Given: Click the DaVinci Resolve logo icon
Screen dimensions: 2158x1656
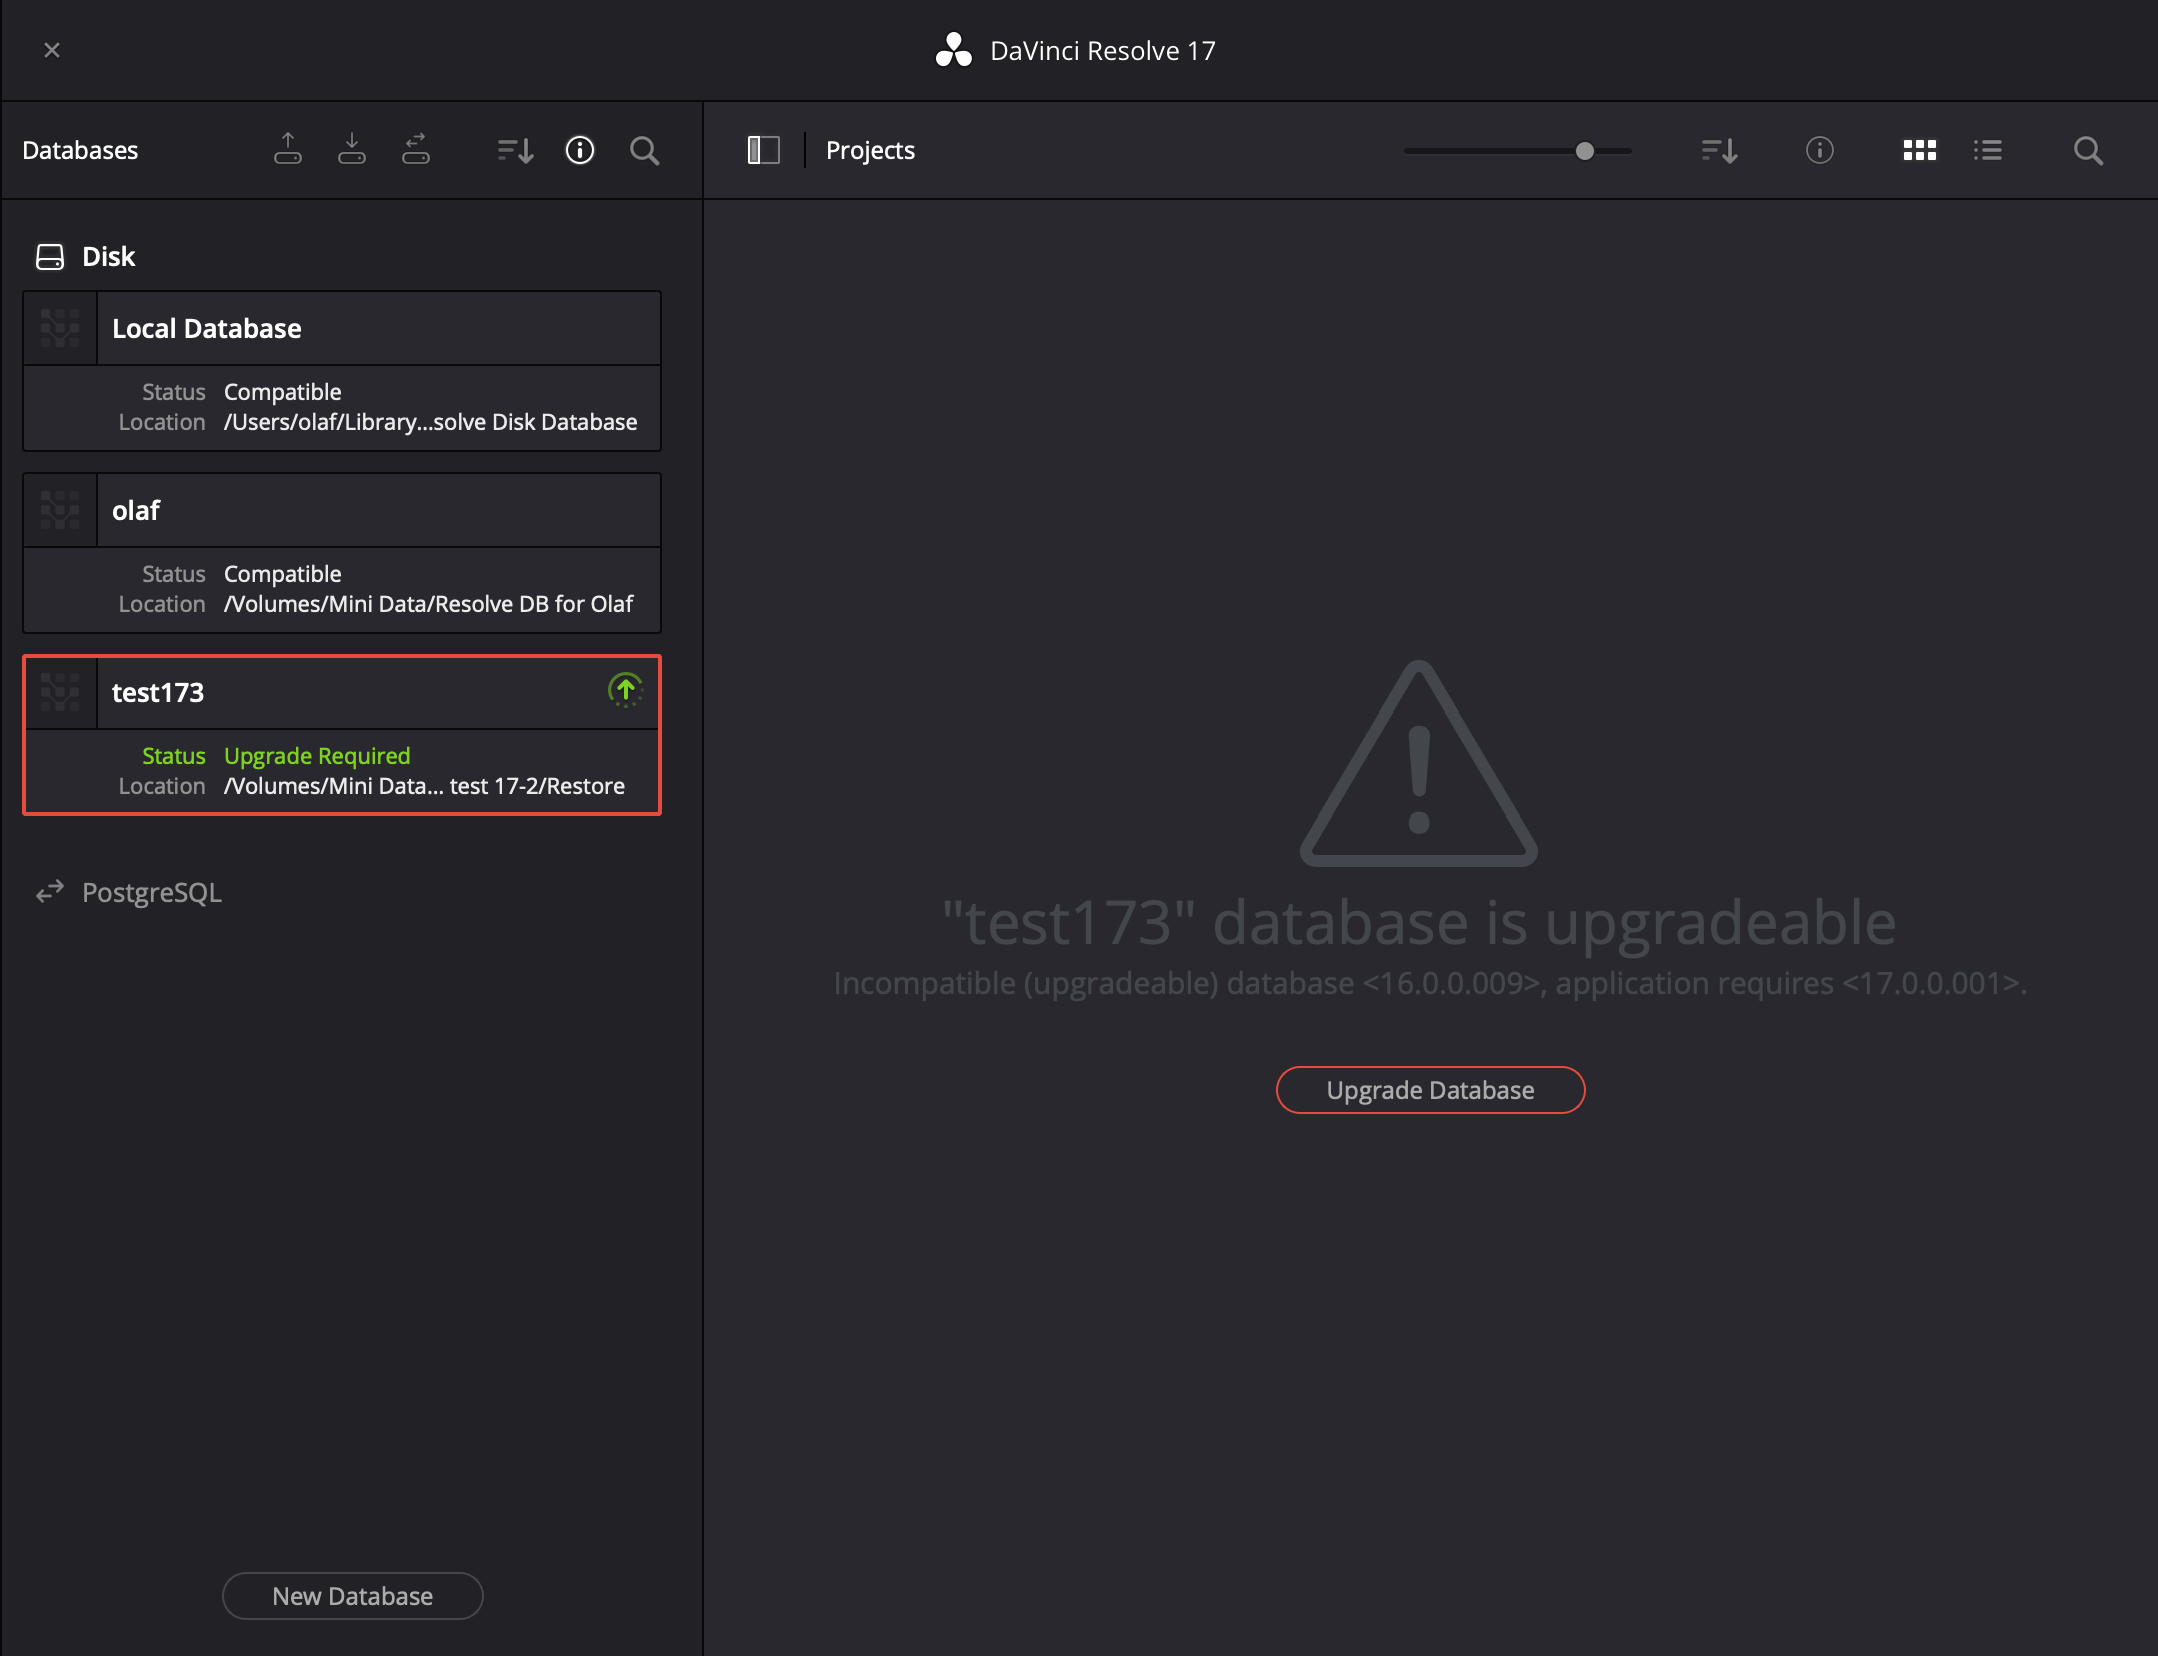Looking at the screenshot, I should click(x=954, y=50).
